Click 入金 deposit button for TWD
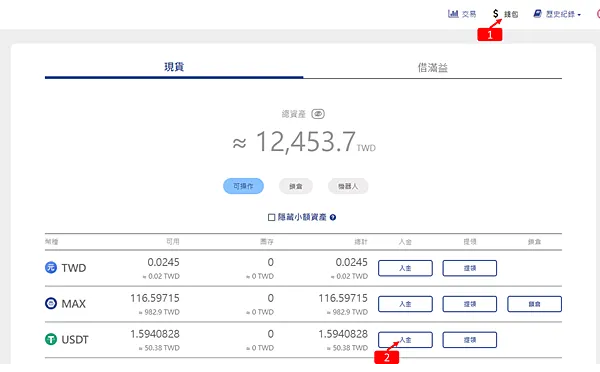The height and width of the screenshot is (372, 600). click(405, 268)
